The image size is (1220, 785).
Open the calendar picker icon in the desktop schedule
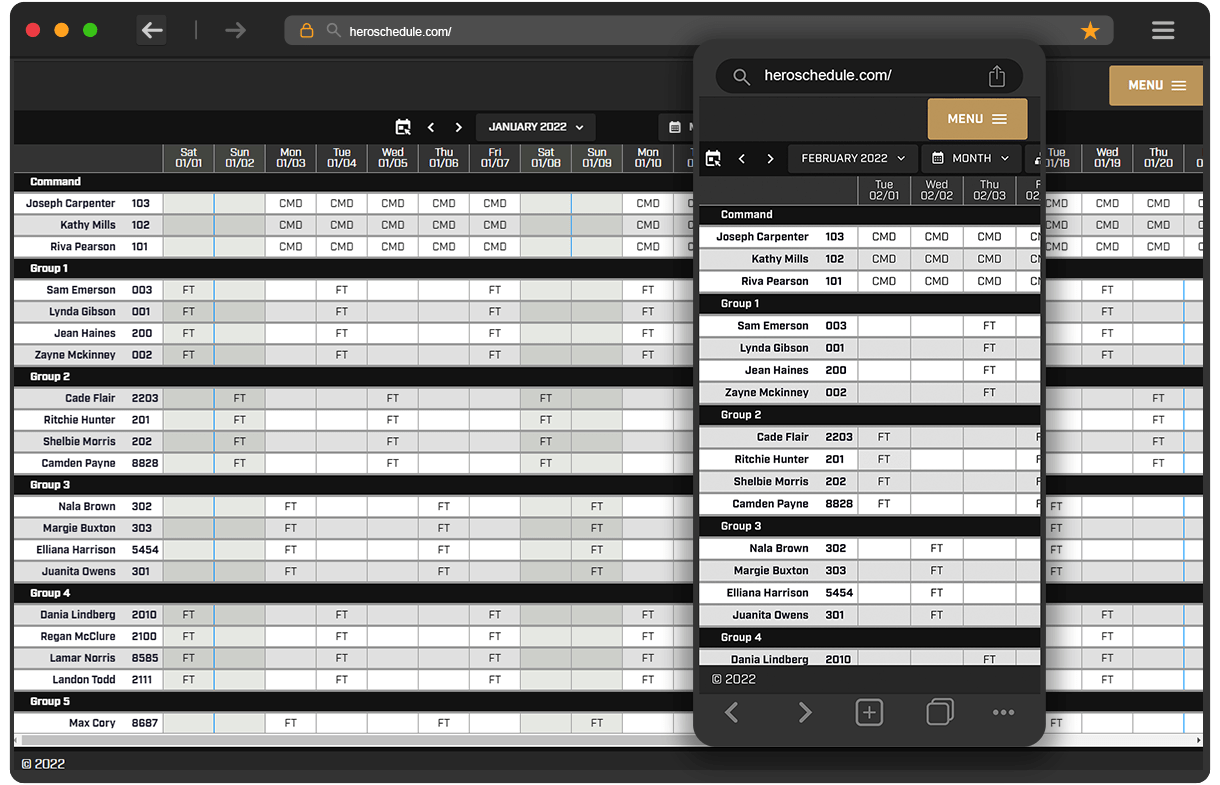pos(403,127)
